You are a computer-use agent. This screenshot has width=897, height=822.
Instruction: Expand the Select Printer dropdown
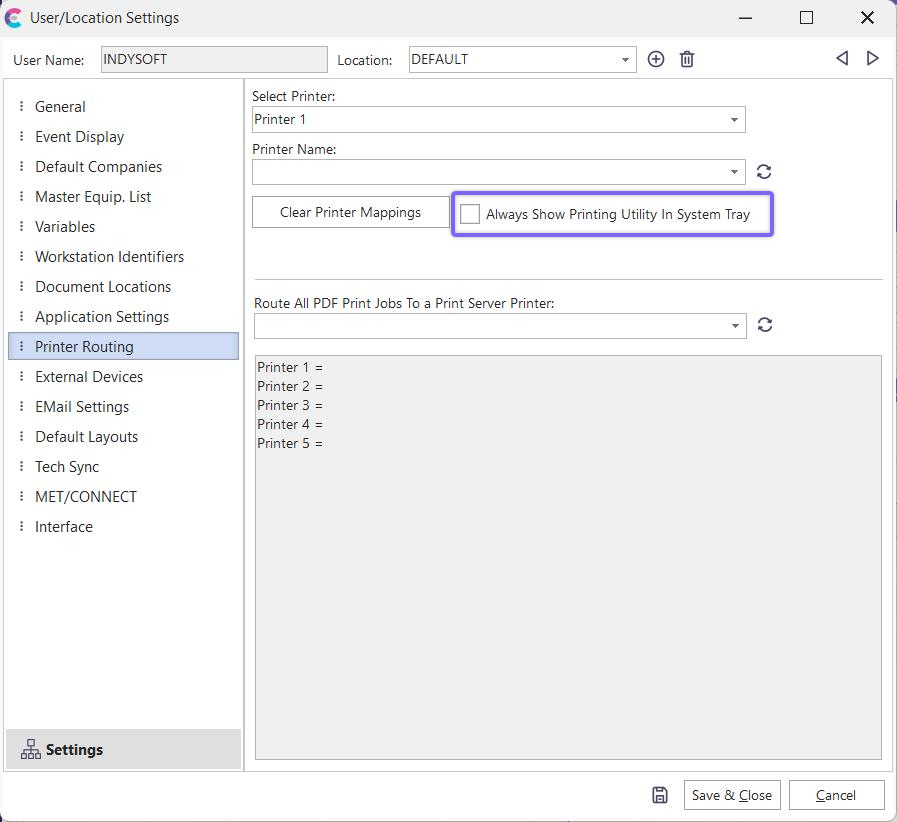coord(734,120)
